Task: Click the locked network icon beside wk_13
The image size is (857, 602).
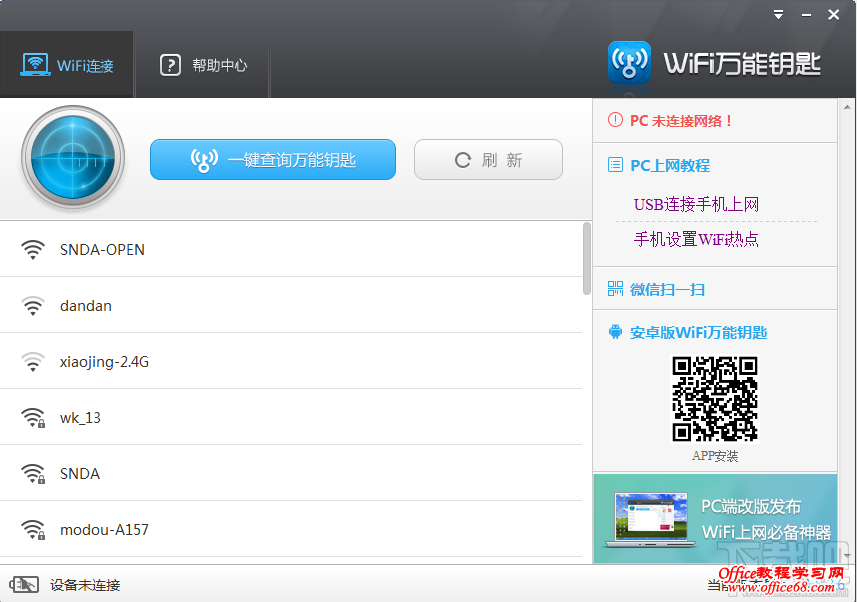Action: click(x=33, y=417)
